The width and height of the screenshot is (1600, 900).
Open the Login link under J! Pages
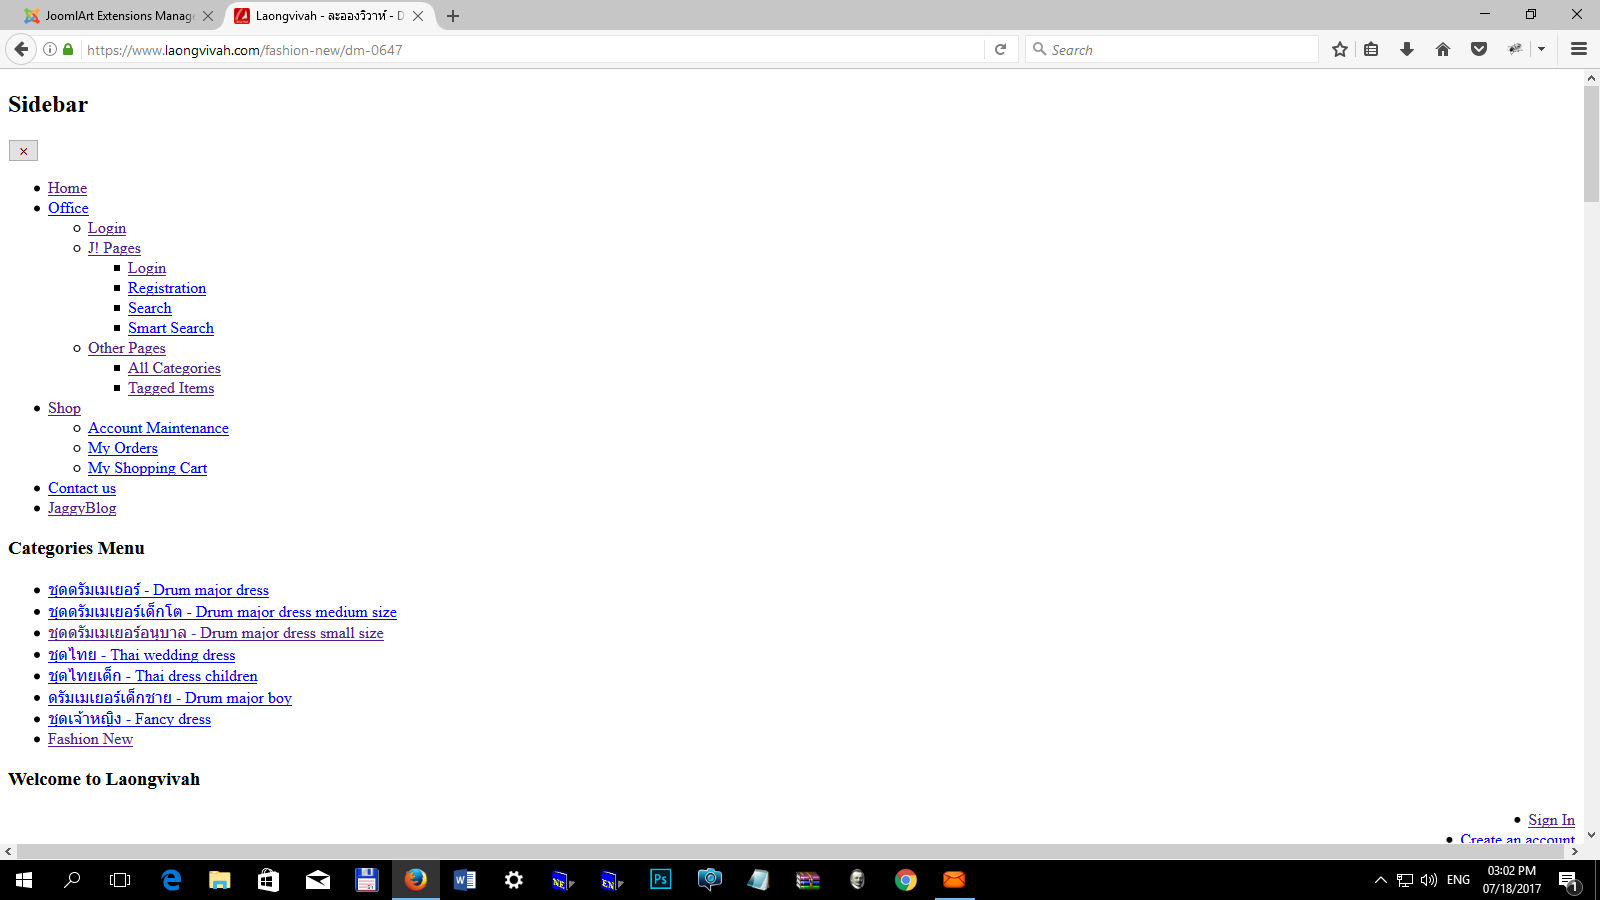click(x=147, y=268)
